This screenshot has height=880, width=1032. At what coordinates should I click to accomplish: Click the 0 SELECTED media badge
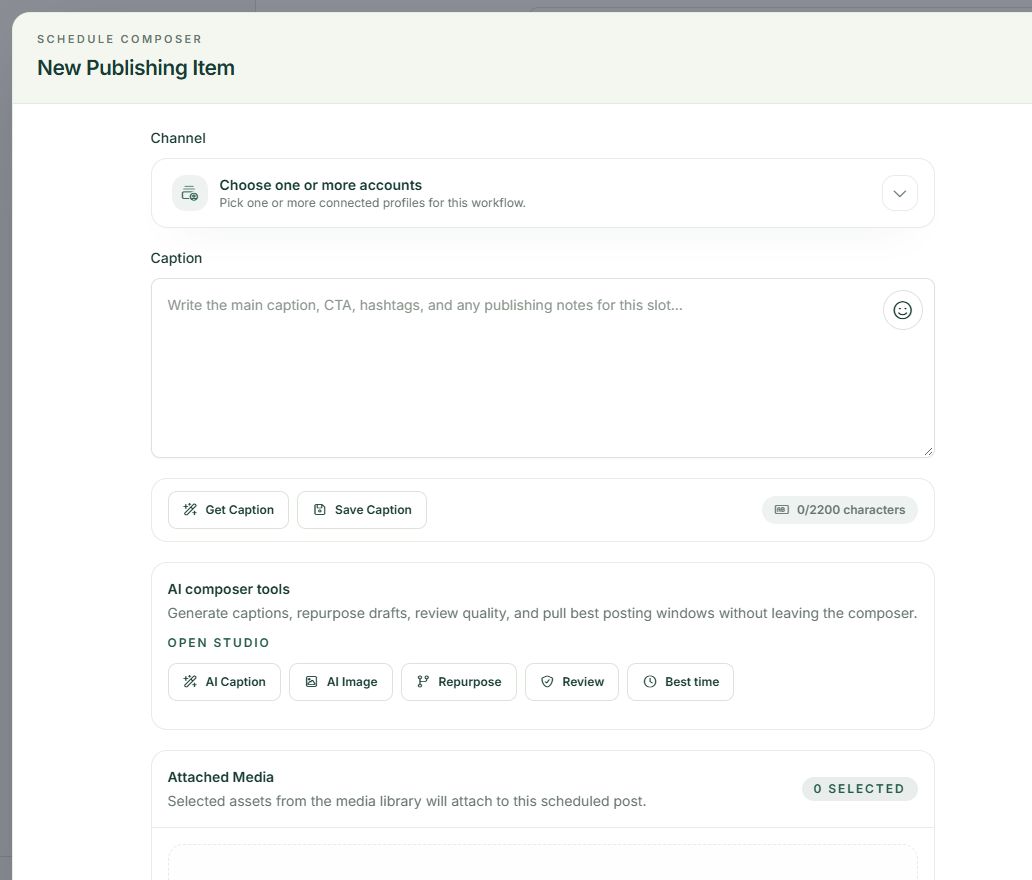[860, 789]
